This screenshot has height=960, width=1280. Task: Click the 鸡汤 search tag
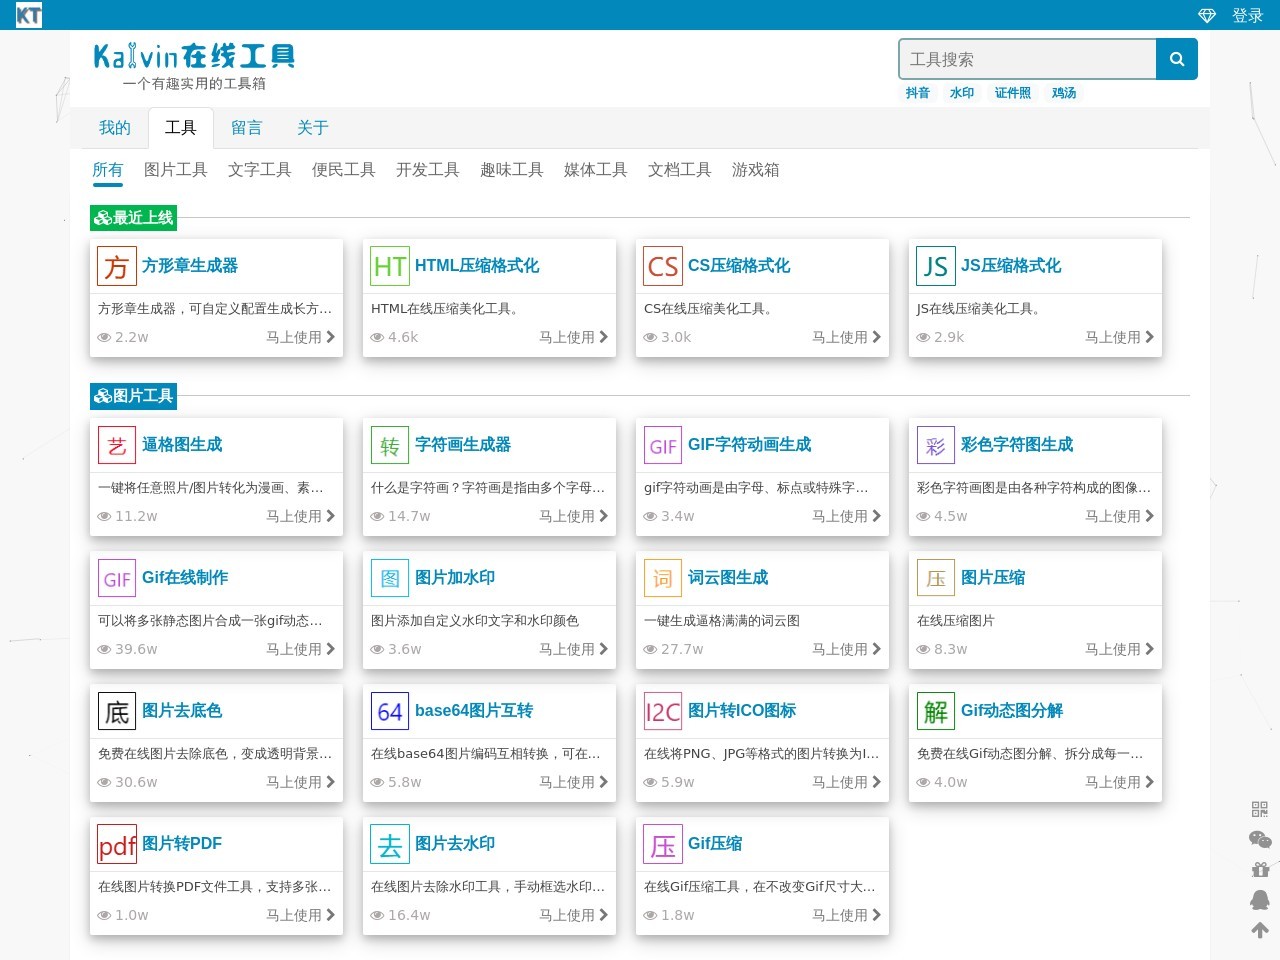(x=1064, y=93)
